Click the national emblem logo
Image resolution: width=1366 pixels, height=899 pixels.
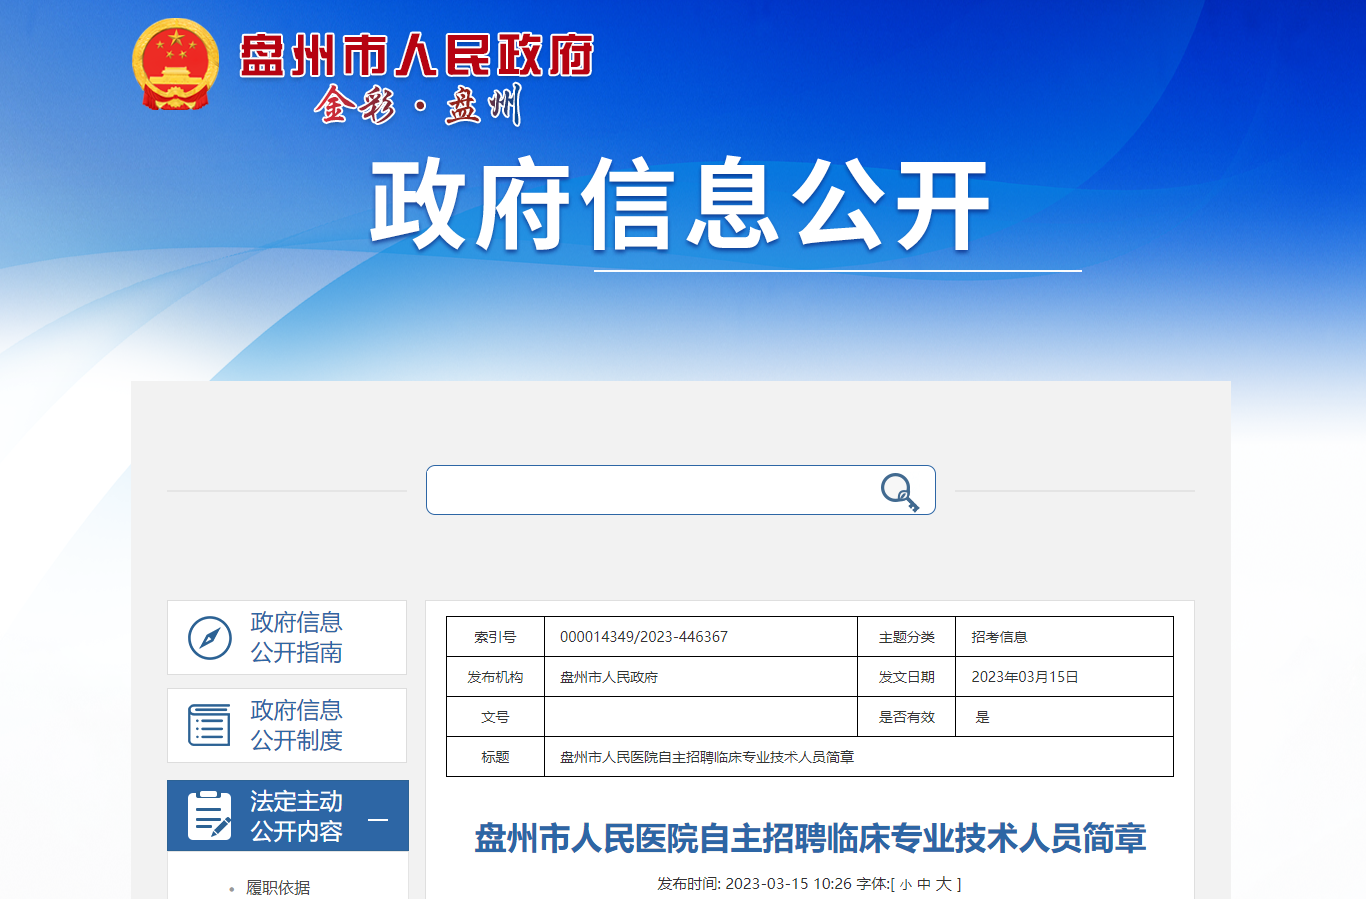176,64
